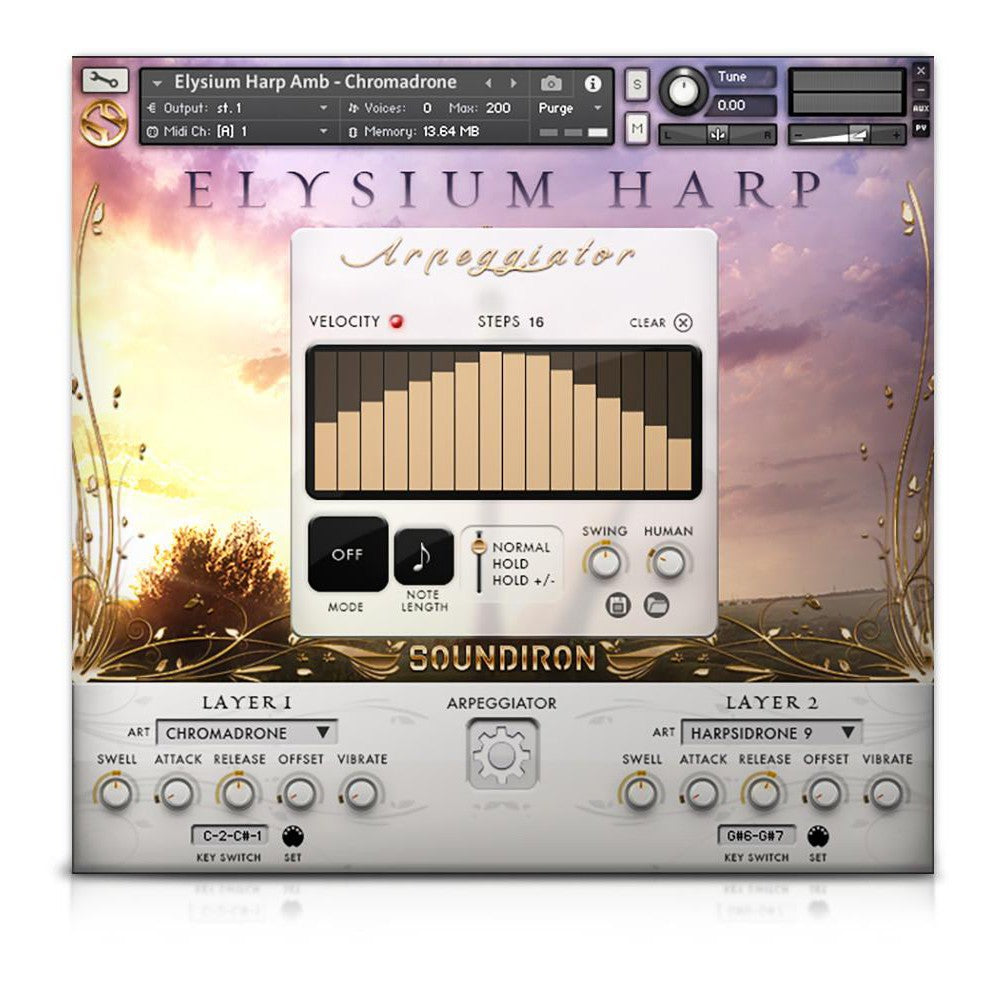Image resolution: width=1002 pixels, height=1002 pixels.
Task: Click the load preset folder icon
Action: coord(657,603)
